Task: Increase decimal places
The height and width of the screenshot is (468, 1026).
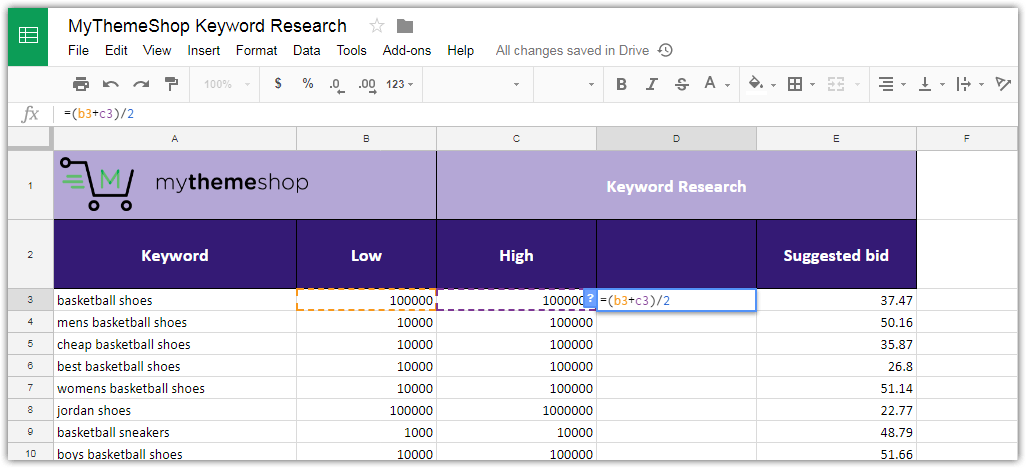Action: 367,85
